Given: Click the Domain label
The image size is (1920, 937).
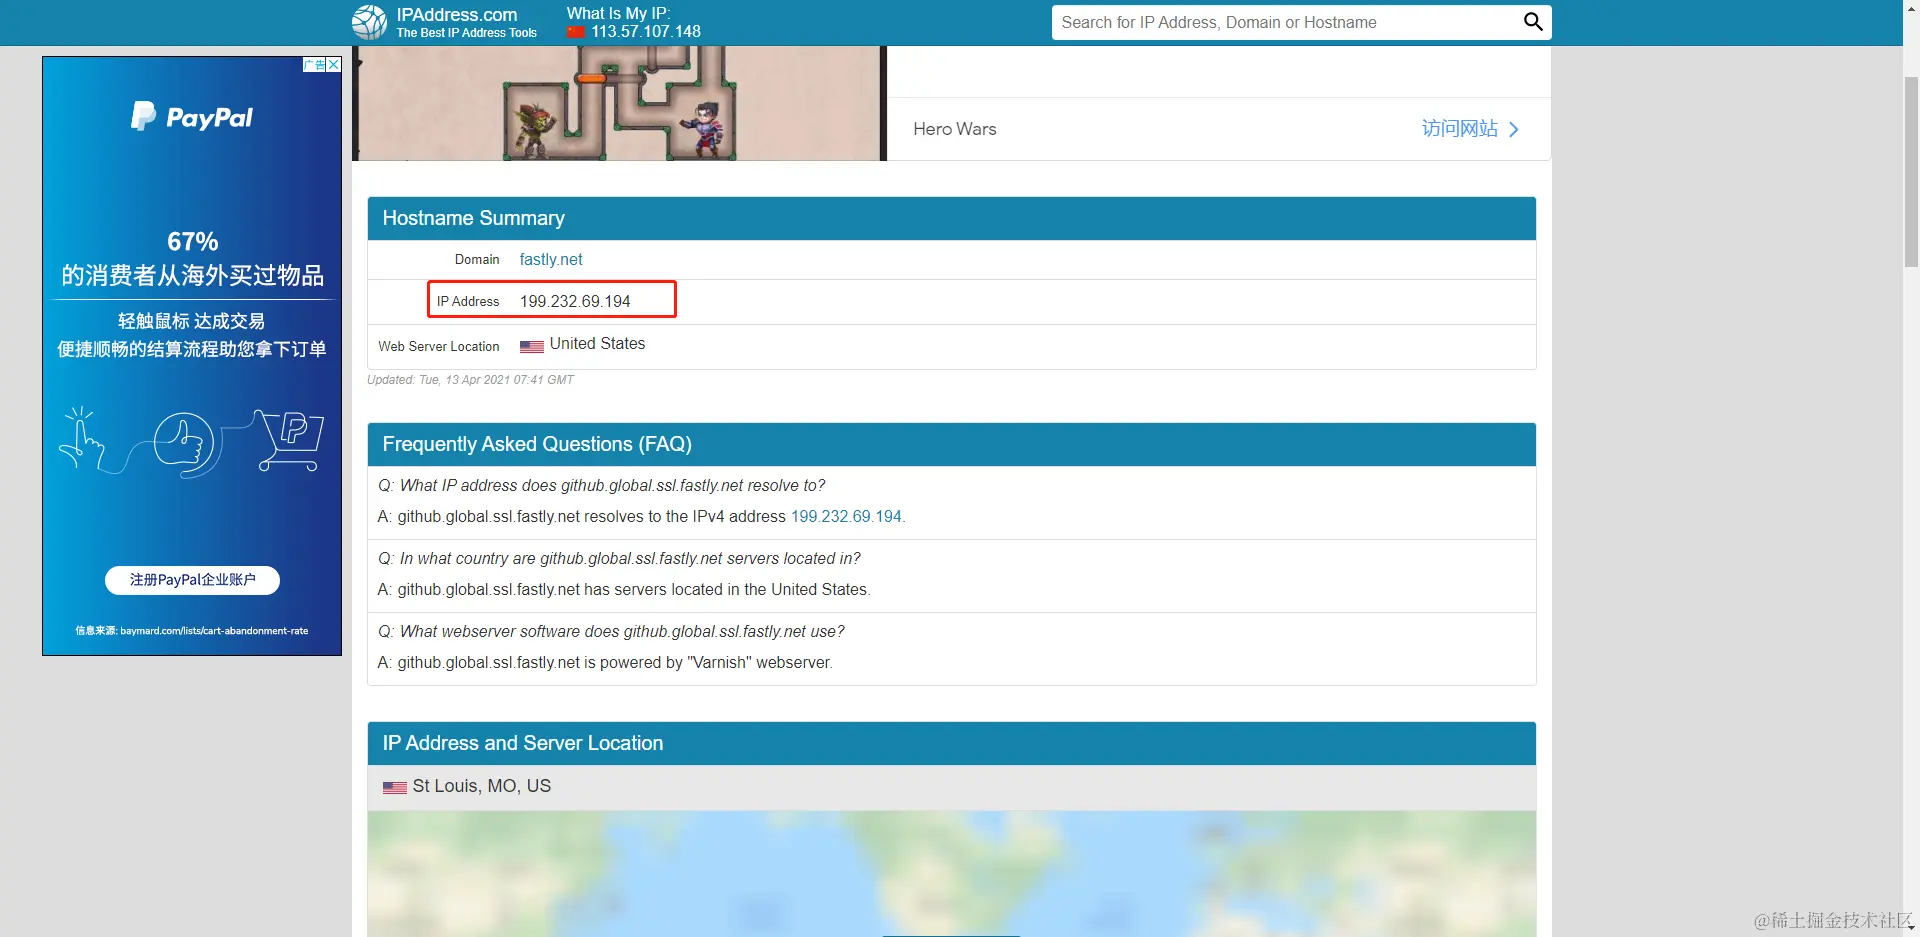Looking at the screenshot, I should (x=477, y=259).
